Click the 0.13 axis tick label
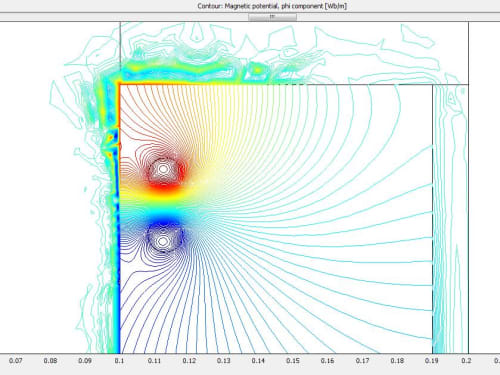Viewport: 500px width, 375px height. pos(224,361)
